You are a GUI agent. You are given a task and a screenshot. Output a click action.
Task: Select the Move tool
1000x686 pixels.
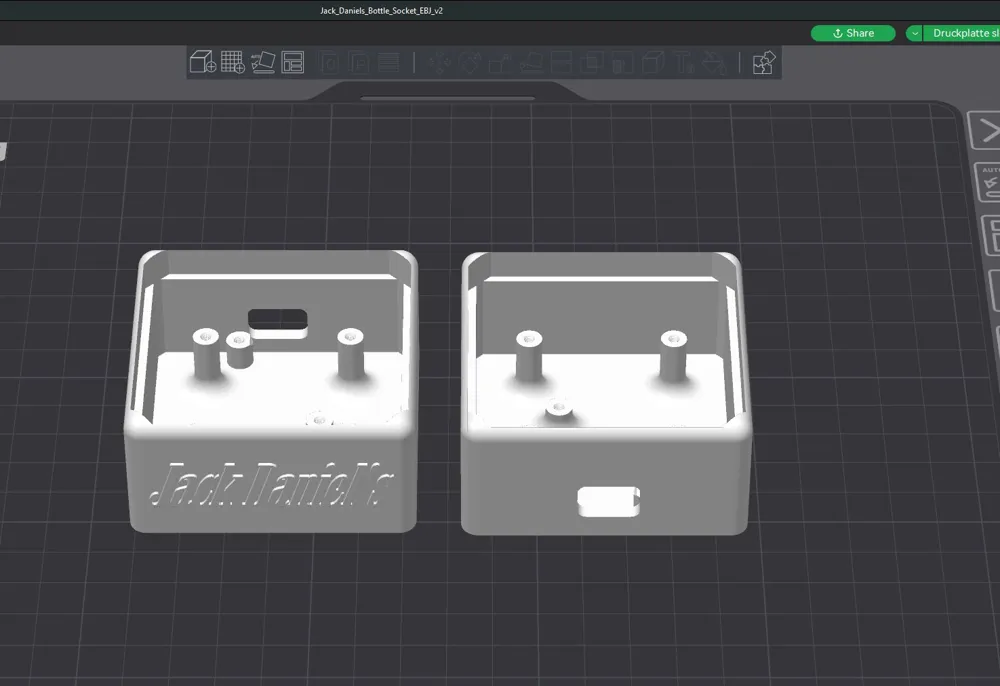[x=439, y=62]
